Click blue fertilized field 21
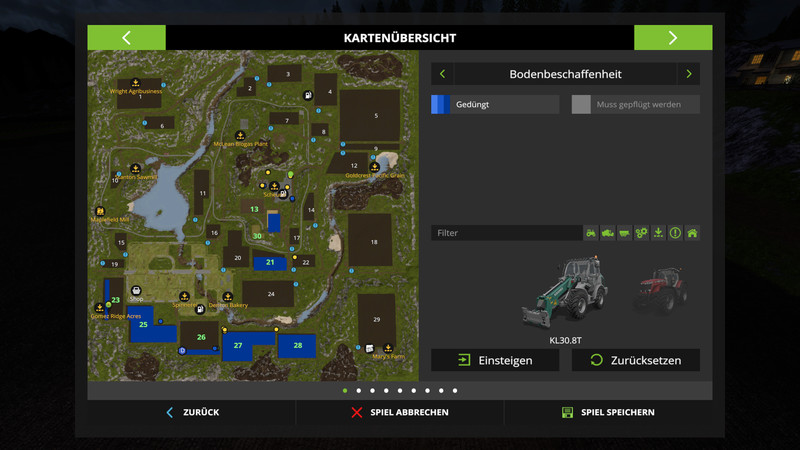800x450 pixels. (270, 262)
